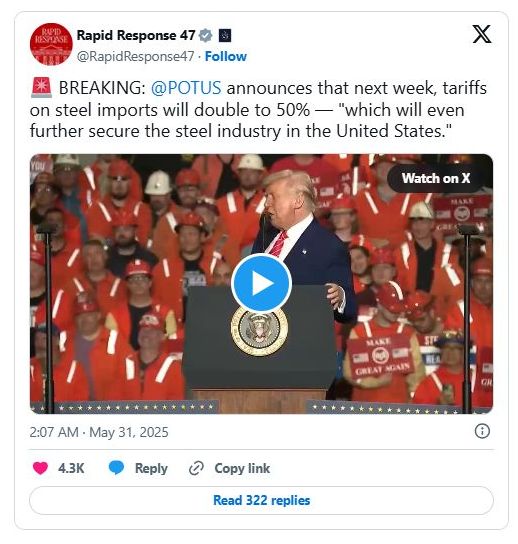This screenshot has height=544, width=518.
Task: Click the 4.3K likes count
Action: [x=71, y=468]
